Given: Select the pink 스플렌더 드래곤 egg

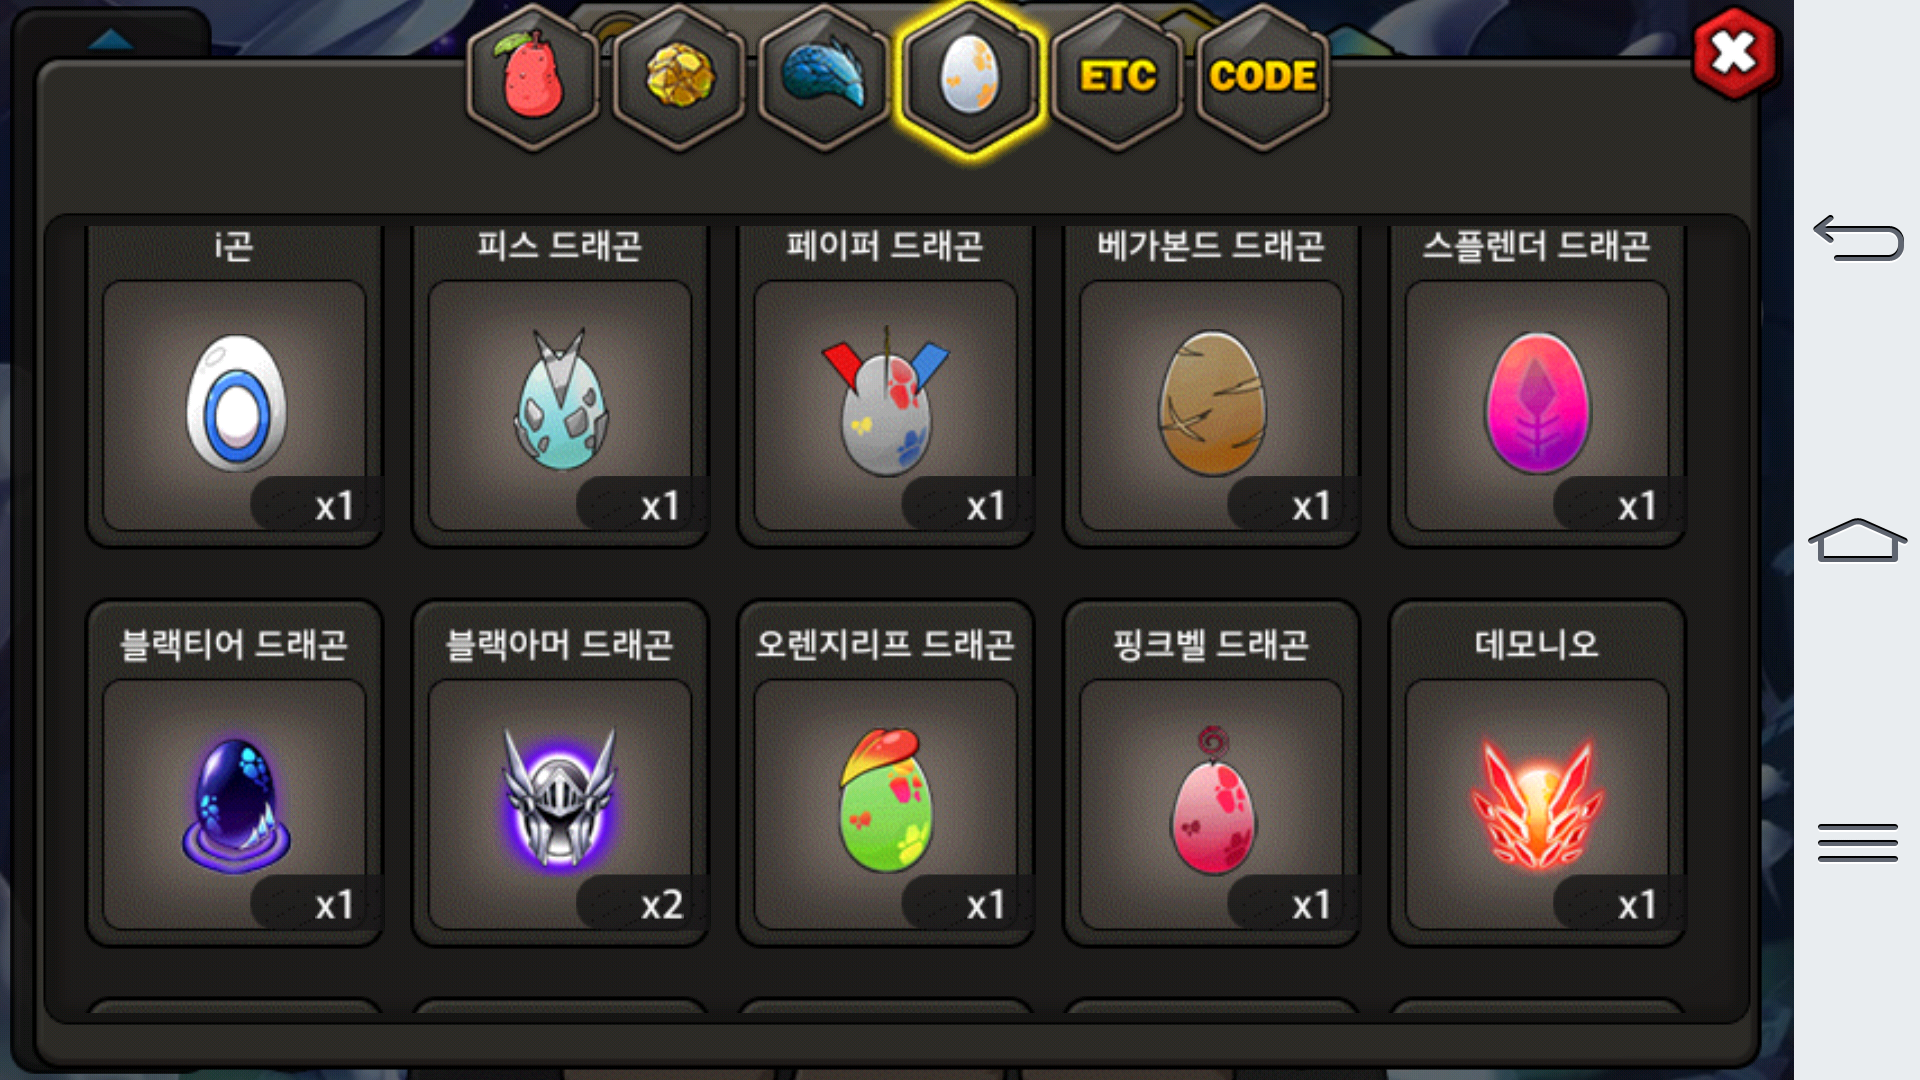Looking at the screenshot, I should 1537,405.
